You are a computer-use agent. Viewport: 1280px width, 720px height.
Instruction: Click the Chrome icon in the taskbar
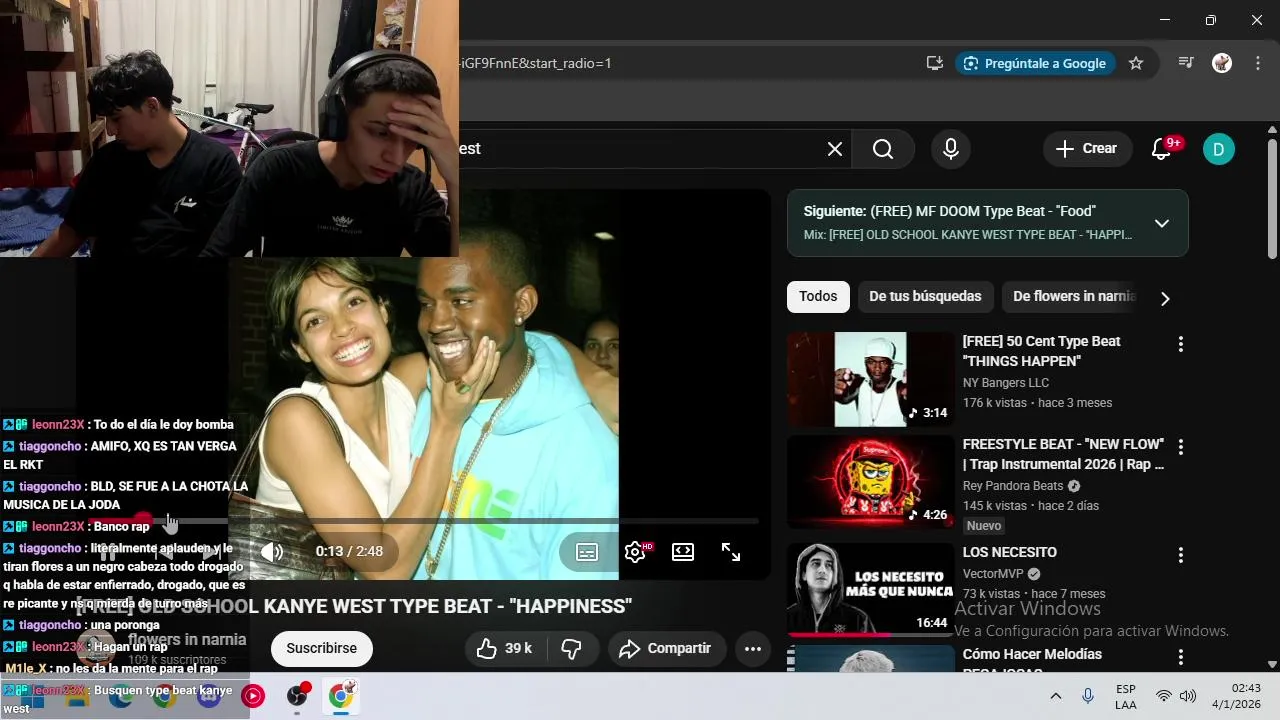point(342,695)
